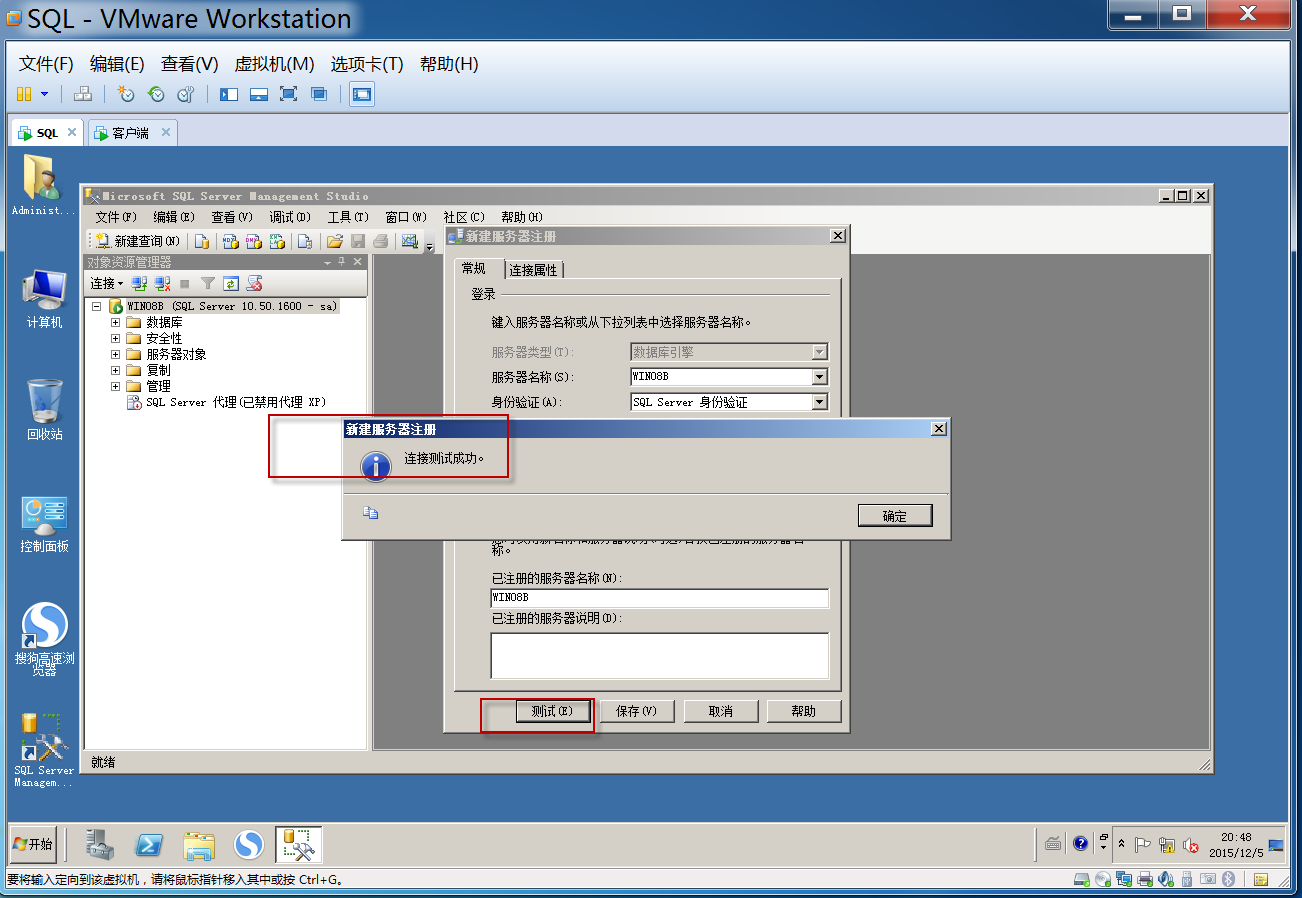This screenshot has width=1302, height=898.
Task: Click VMware snapshot manager icon
Action: point(186,94)
